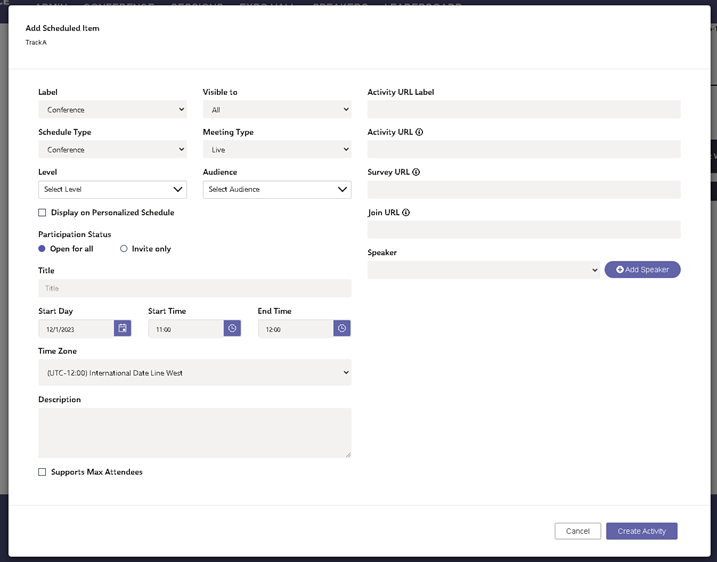Click the End Time field showing 12:00
The height and width of the screenshot is (562, 717).
(295, 329)
